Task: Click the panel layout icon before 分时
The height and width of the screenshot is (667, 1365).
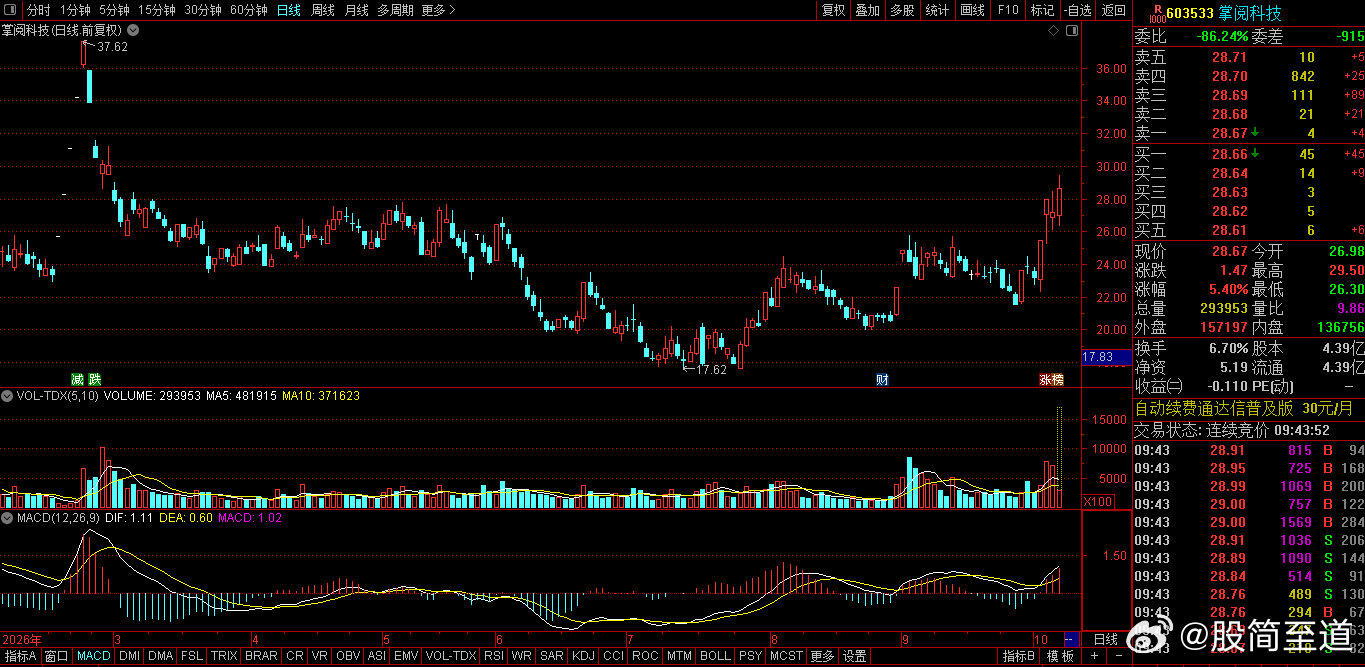Action: [12, 10]
